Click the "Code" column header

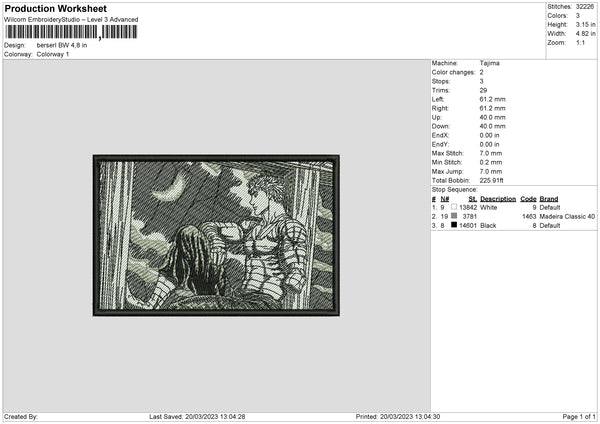[528, 199]
